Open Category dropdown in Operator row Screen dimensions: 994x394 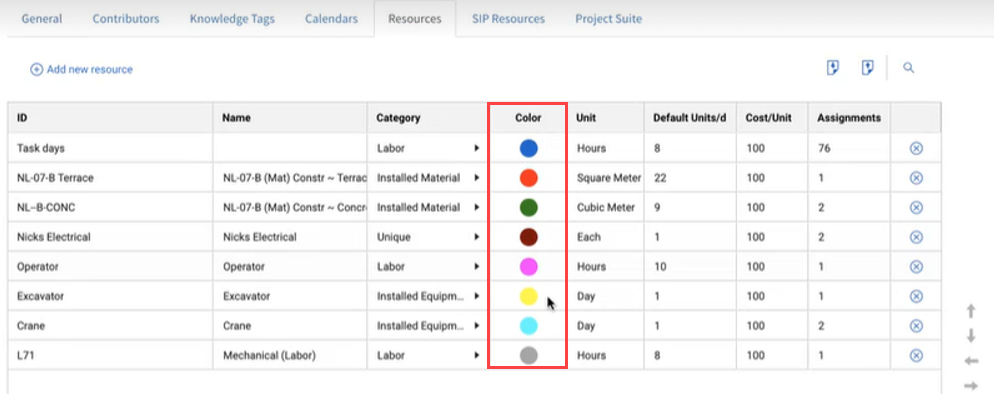coord(476,267)
